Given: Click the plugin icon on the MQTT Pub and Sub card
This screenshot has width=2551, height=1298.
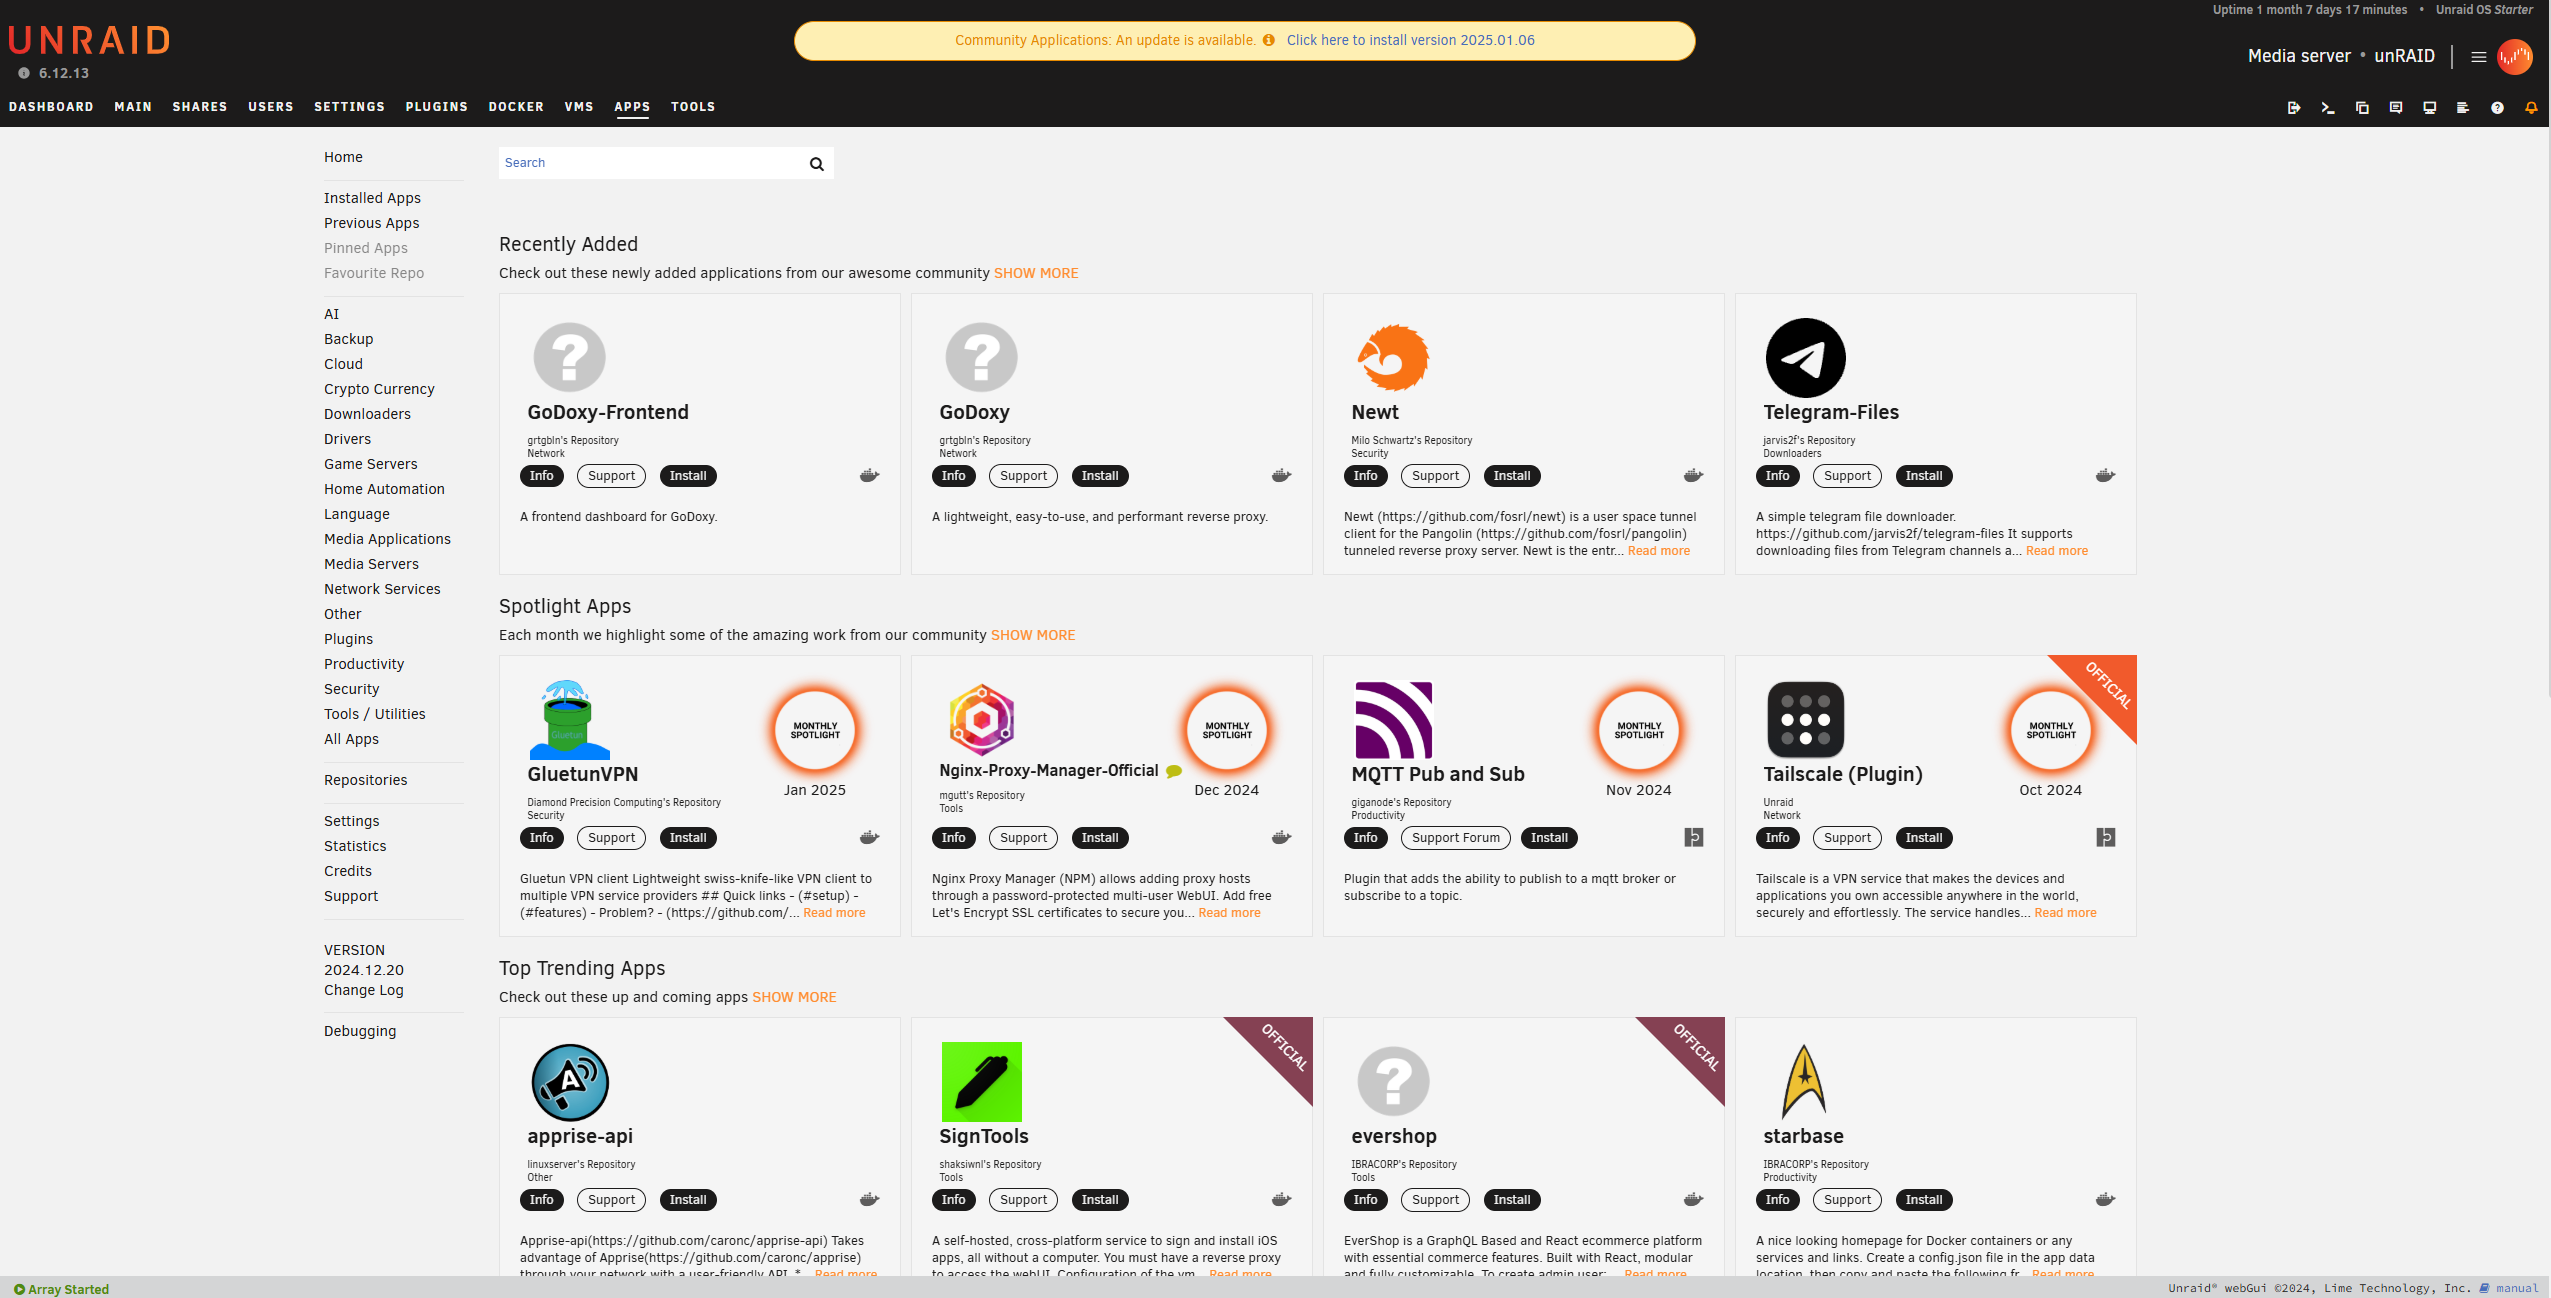Looking at the screenshot, I should (1694, 838).
